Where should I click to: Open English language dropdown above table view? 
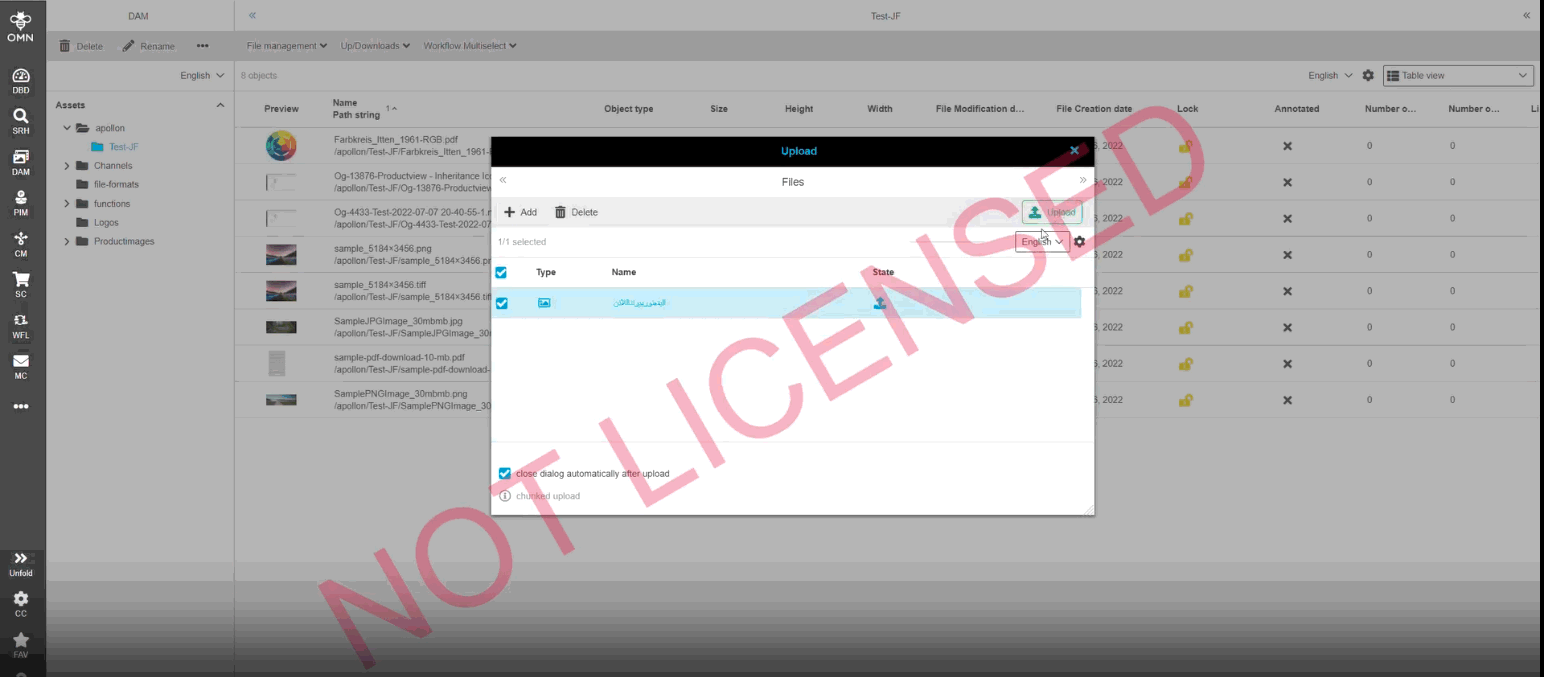1330,75
